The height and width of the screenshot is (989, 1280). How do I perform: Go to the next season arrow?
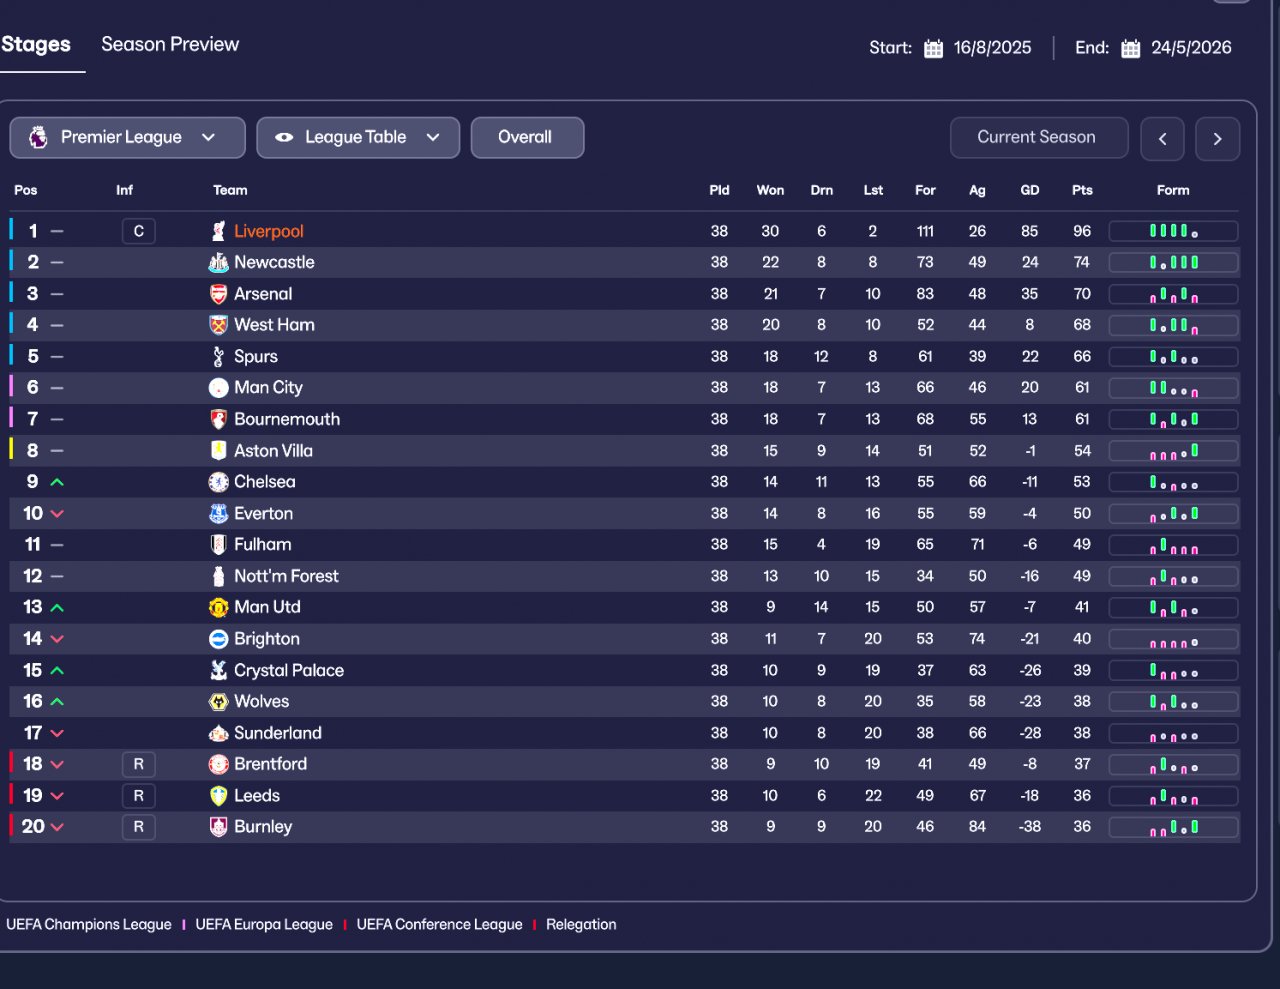click(1217, 139)
